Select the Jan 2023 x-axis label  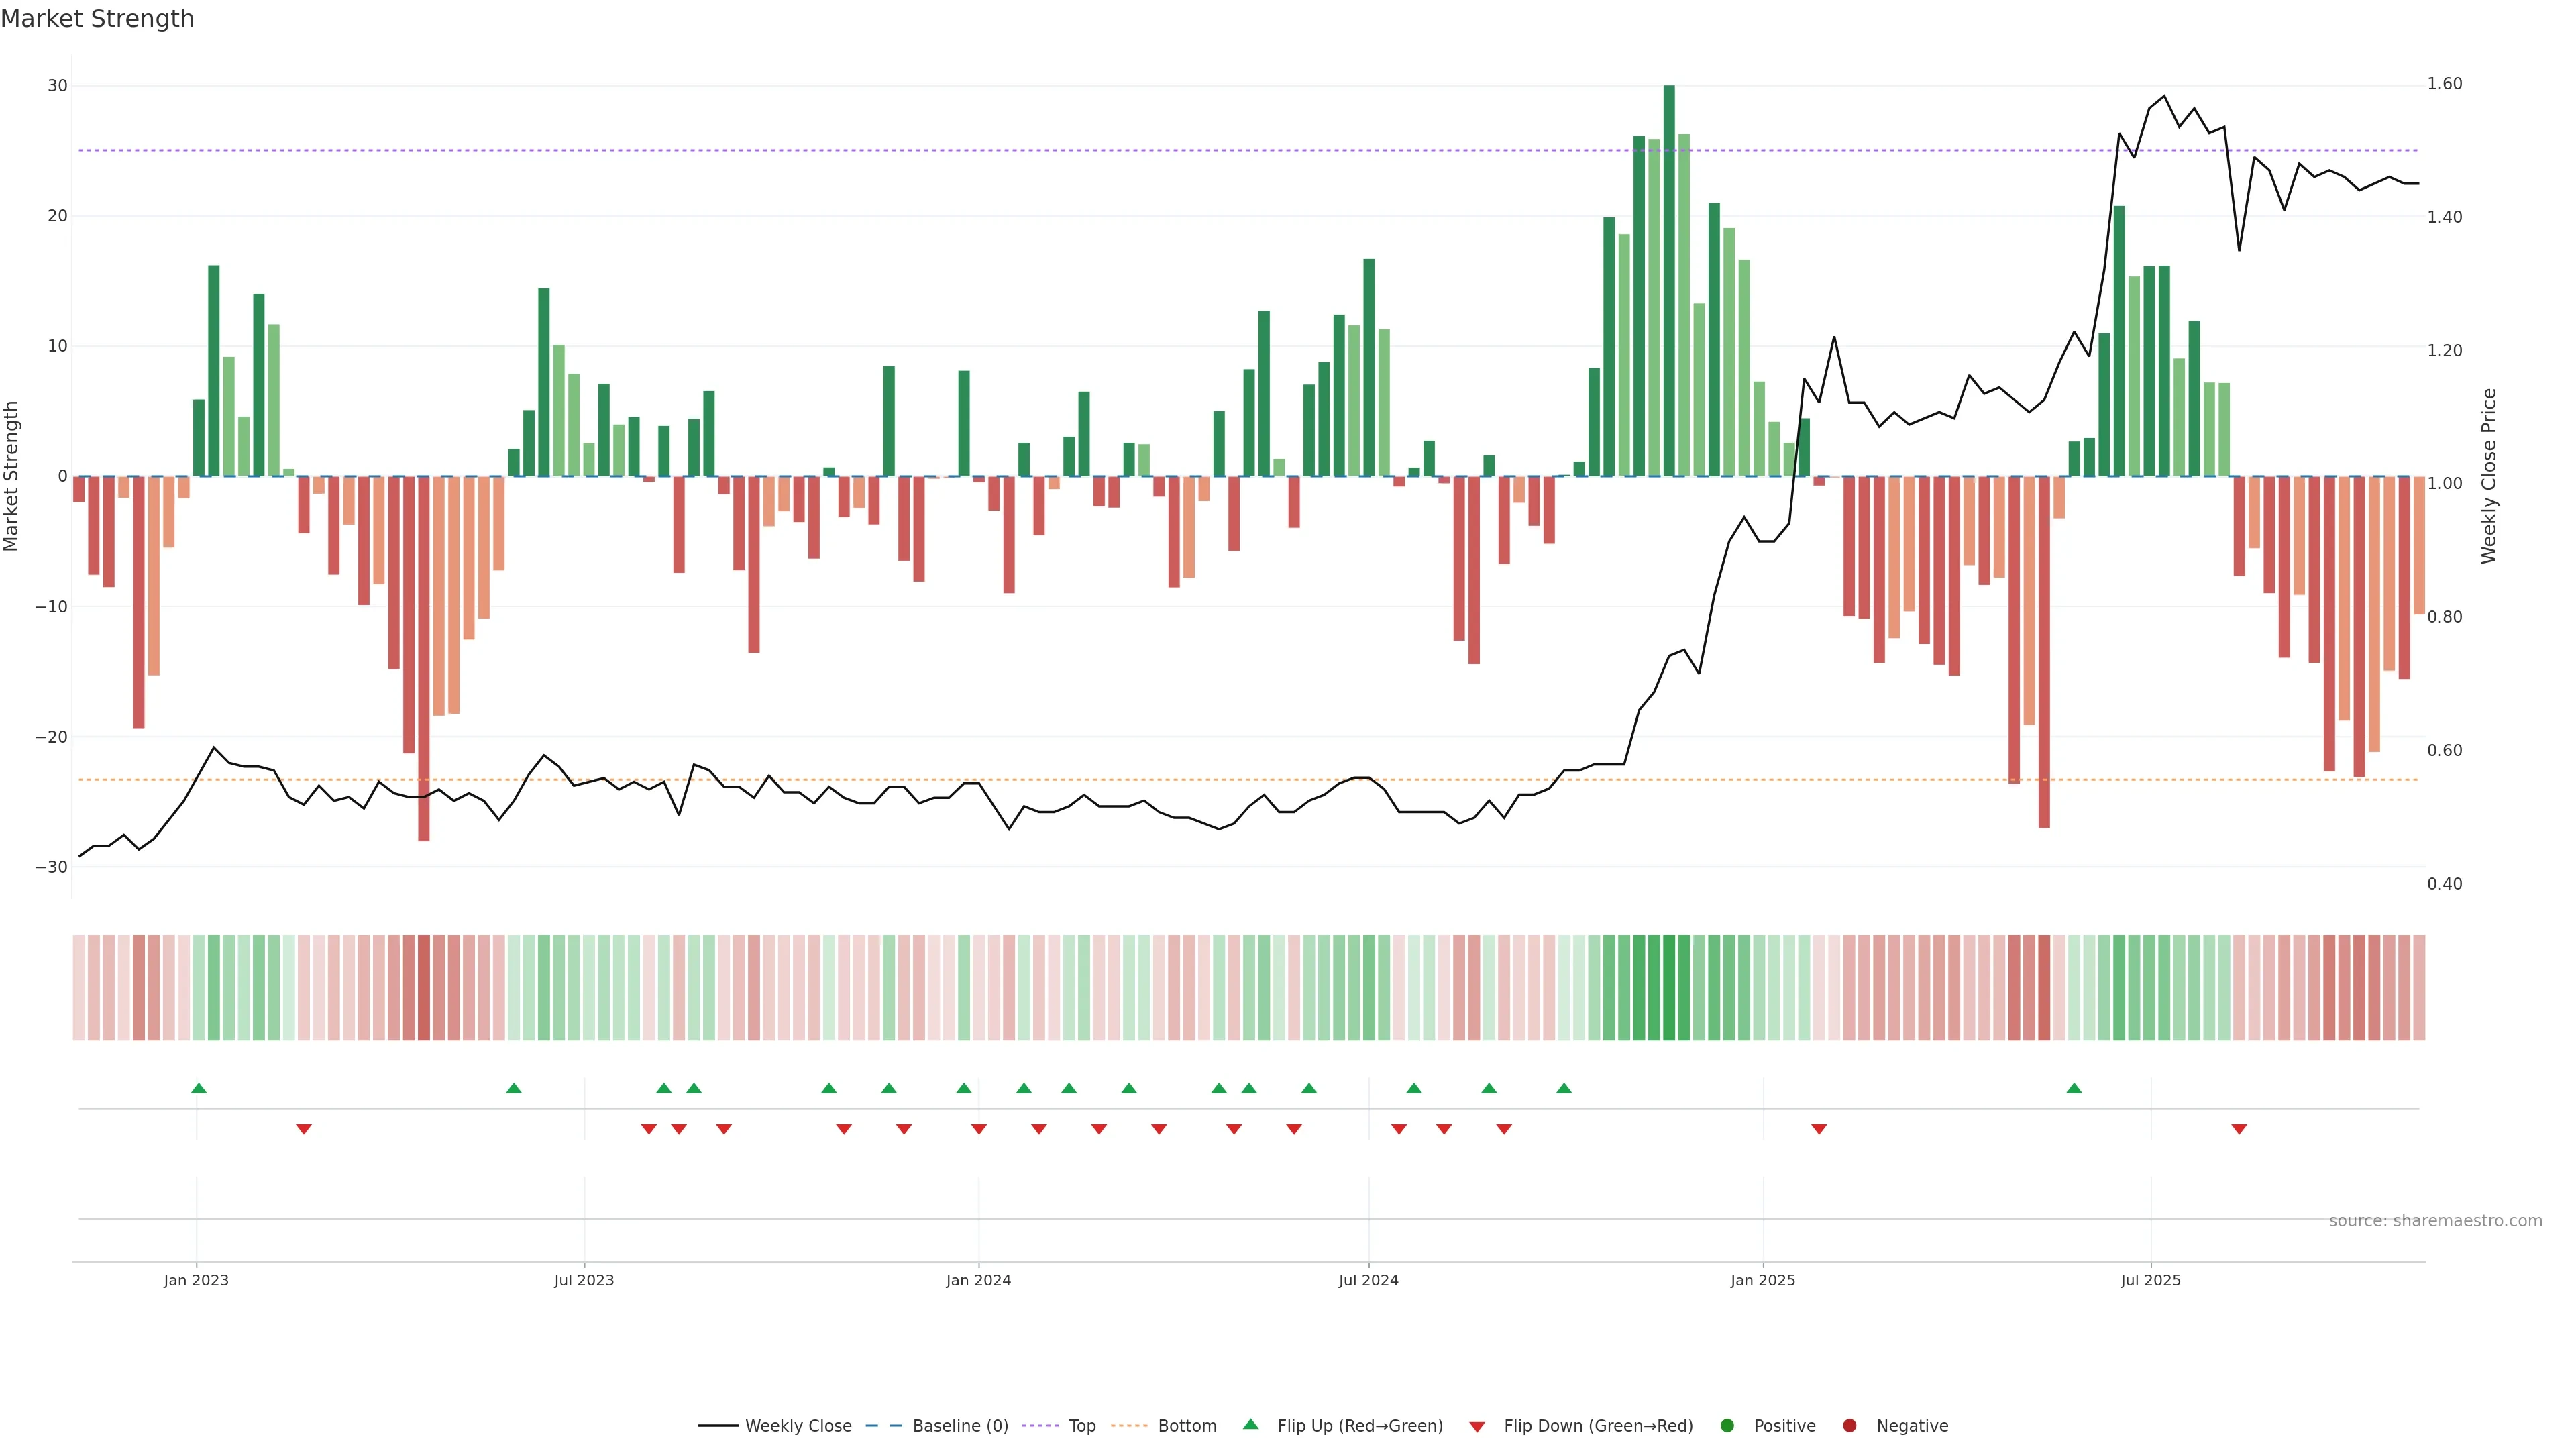point(196,1279)
